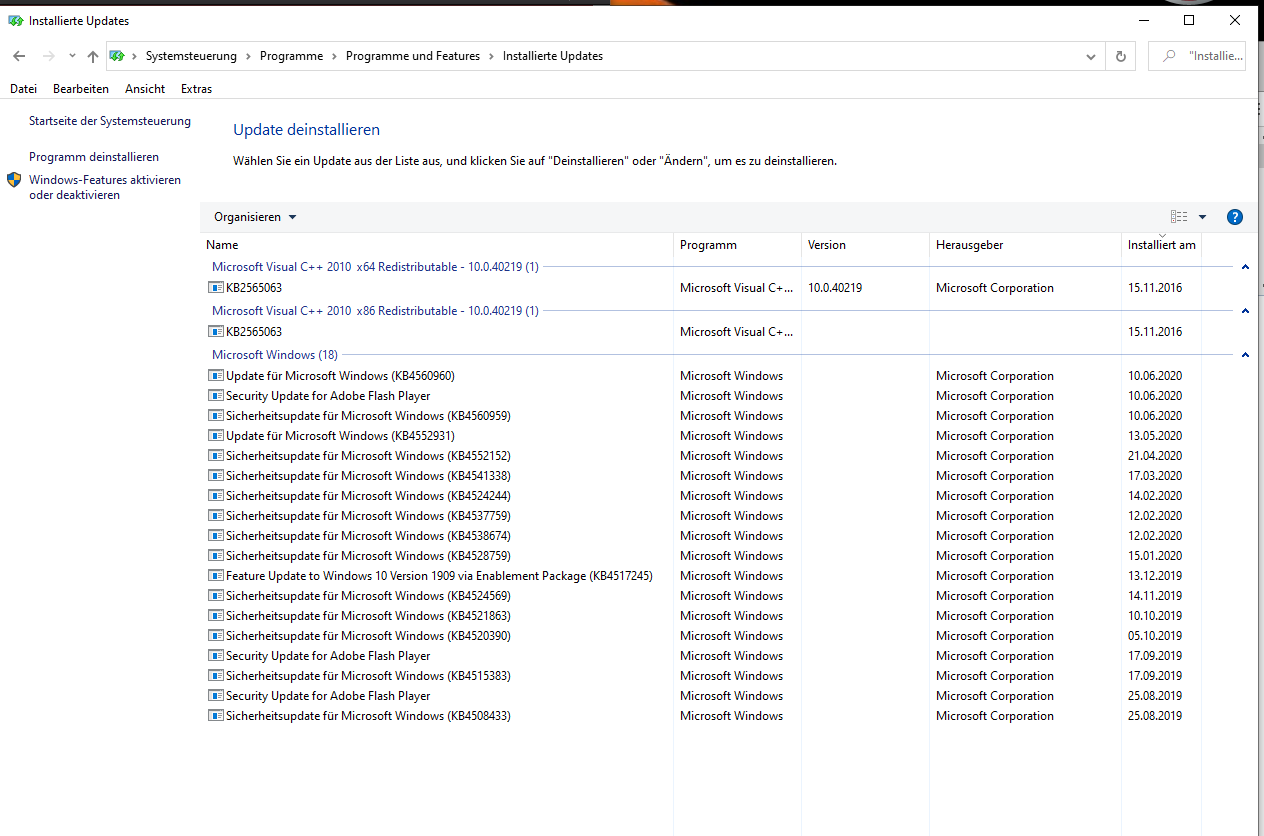Click the date 13.12.2019 cell
The height and width of the screenshot is (836, 1264).
tap(1155, 576)
